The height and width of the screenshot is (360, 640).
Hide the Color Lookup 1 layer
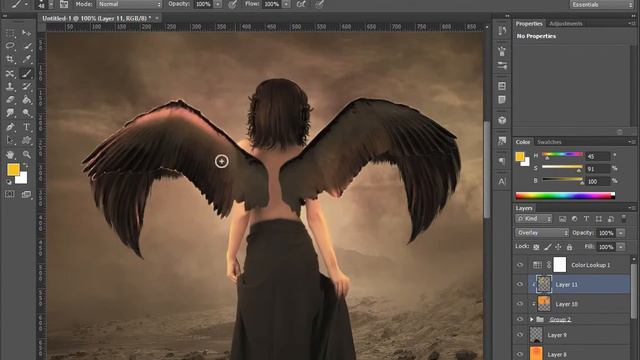pyautogui.click(x=520, y=265)
